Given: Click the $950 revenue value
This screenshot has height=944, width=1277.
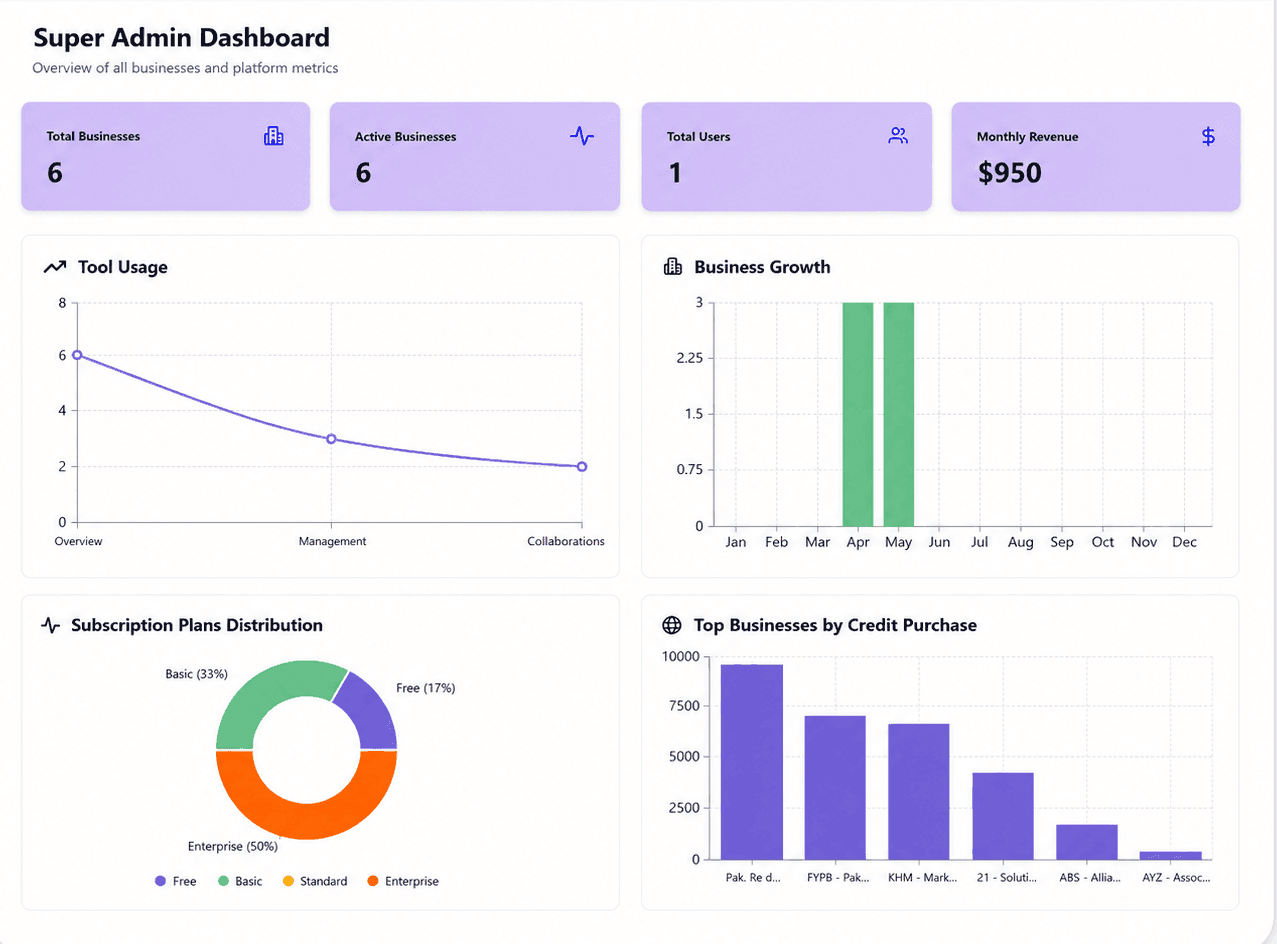Looking at the screenshot, I should [1010, 173].
